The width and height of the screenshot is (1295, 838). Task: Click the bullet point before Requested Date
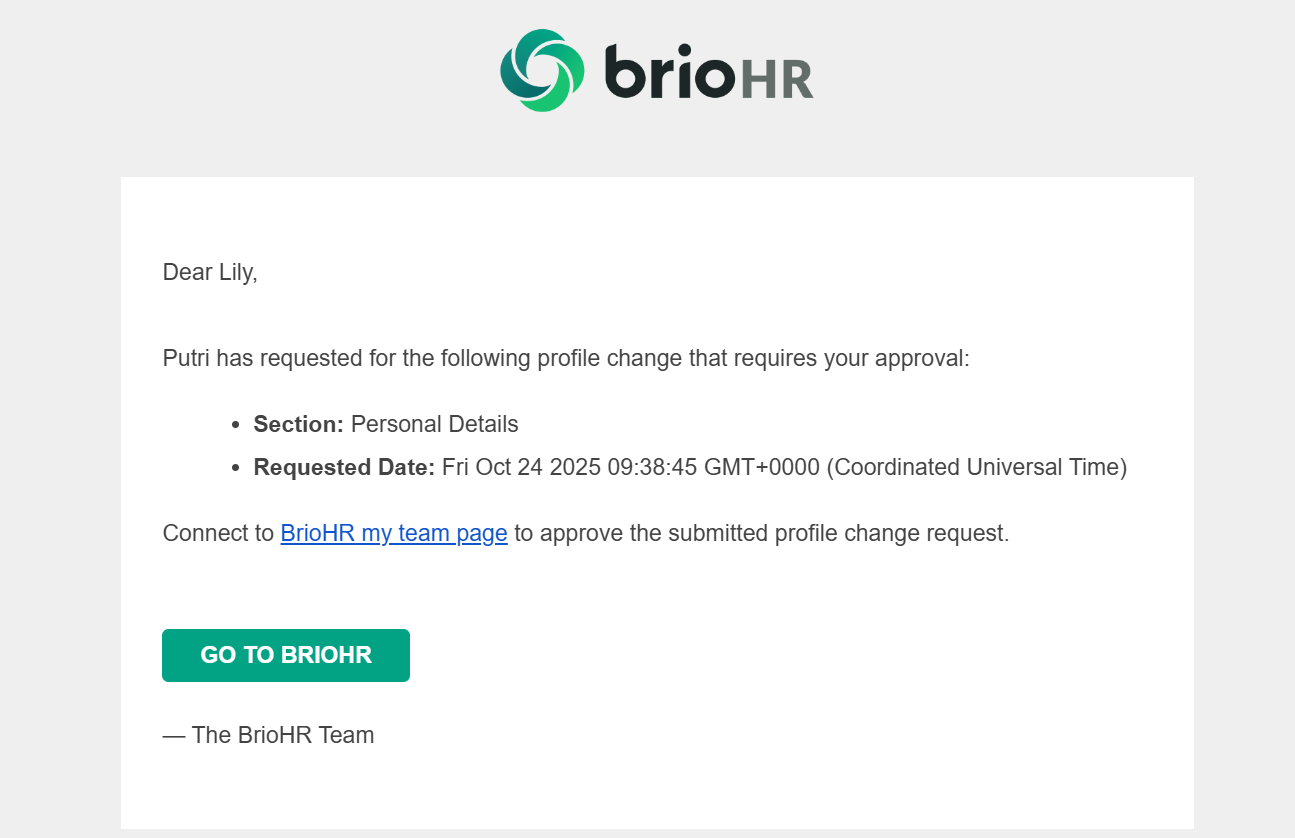[x=235, y=468]
